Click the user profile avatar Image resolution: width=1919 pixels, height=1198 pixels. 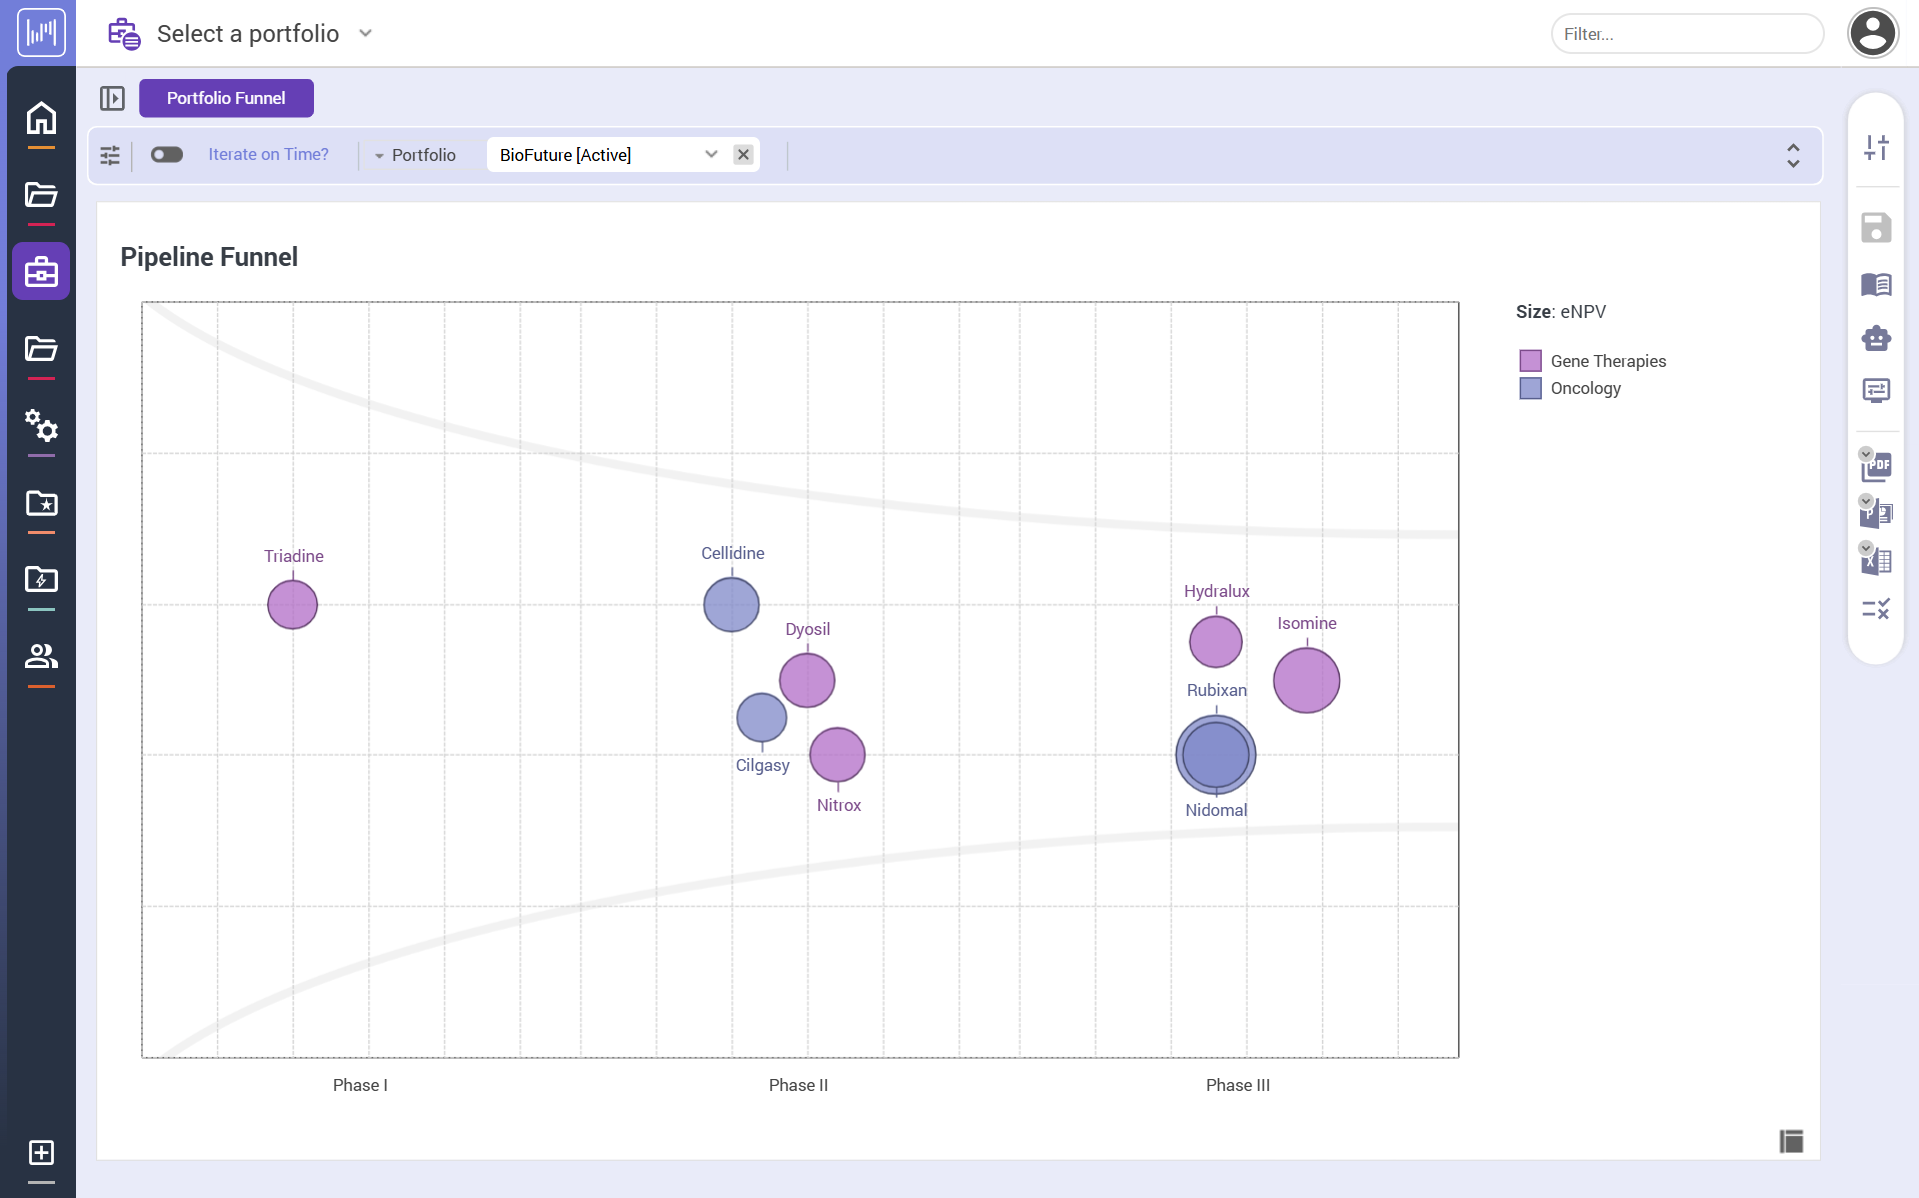(x=1872, y=34)
